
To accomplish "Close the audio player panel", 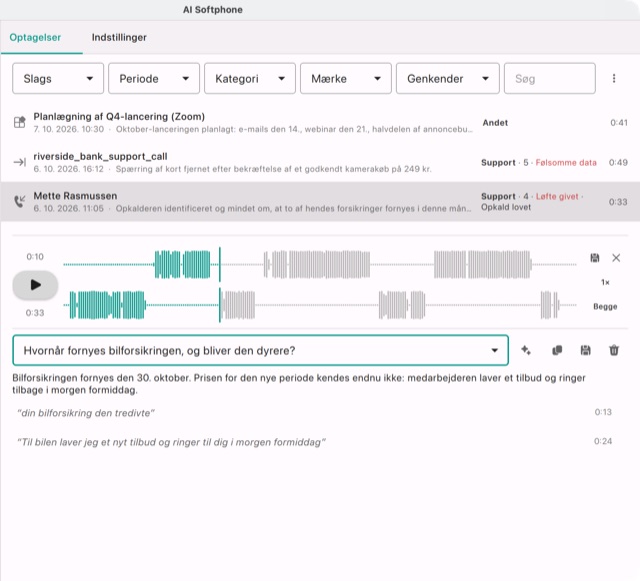I will pos(616,258).
